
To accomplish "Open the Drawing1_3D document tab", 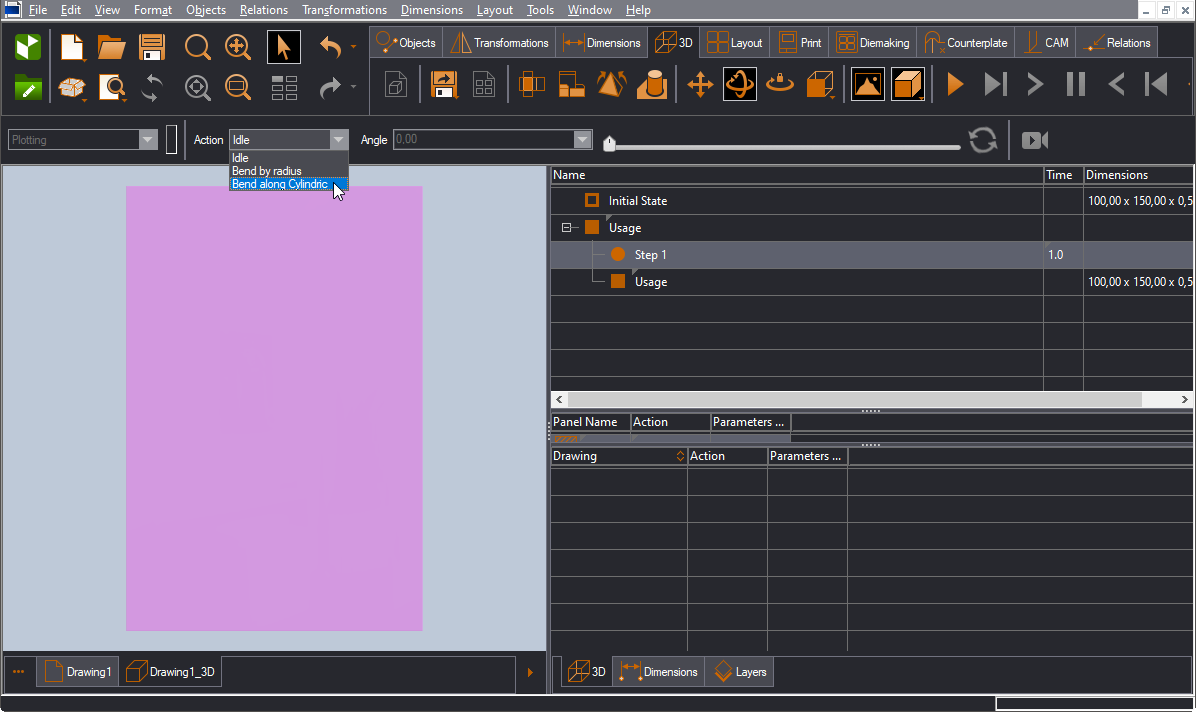I will click(171, 672).
